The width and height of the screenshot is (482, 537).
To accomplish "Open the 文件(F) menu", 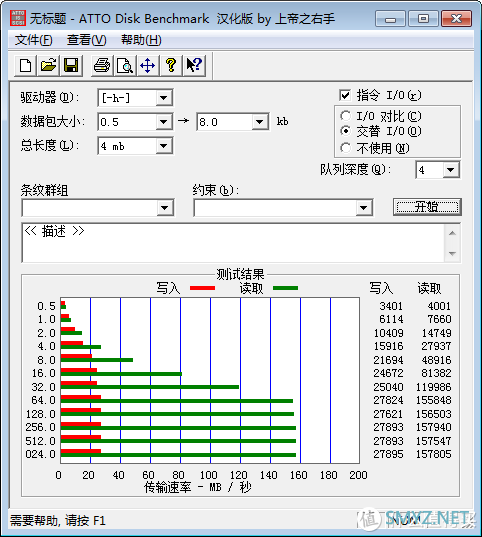I will coord(34,40).
